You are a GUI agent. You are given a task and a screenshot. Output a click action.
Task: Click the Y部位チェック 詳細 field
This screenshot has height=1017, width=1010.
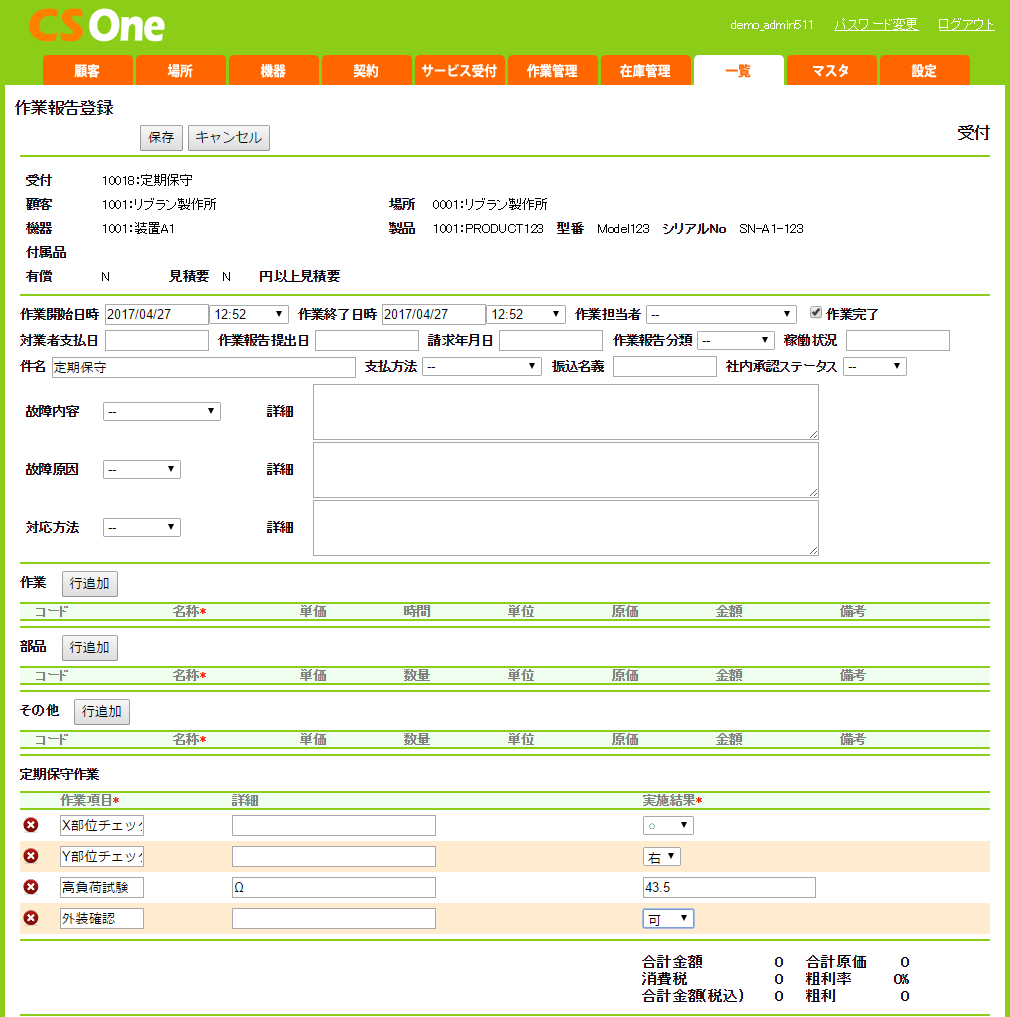[333, 857]
